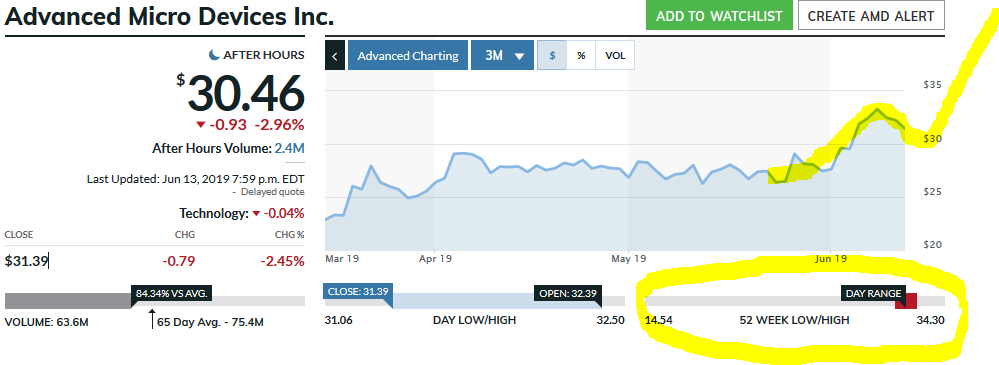Click the Jun 19 label on chart axis
This screenshot has width=999, height=365.
pos(831,259)
